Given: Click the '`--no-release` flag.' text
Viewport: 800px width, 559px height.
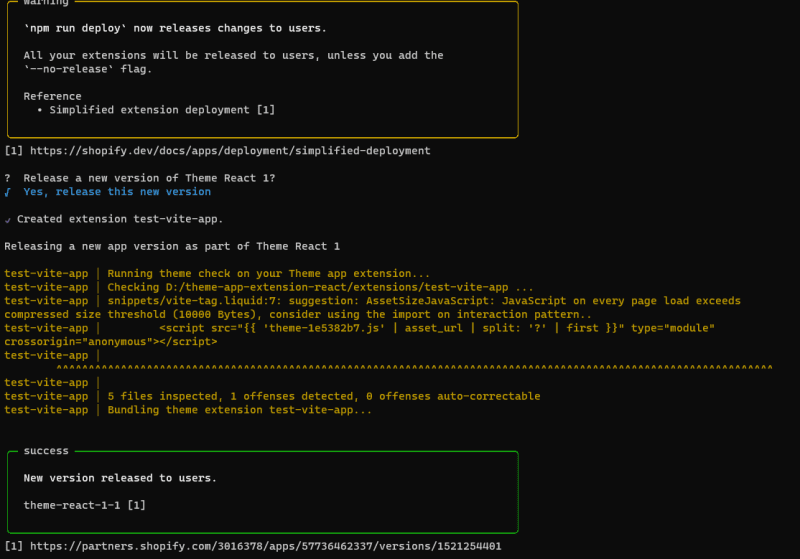Looking at the screenshot, I should coord(88,69).
